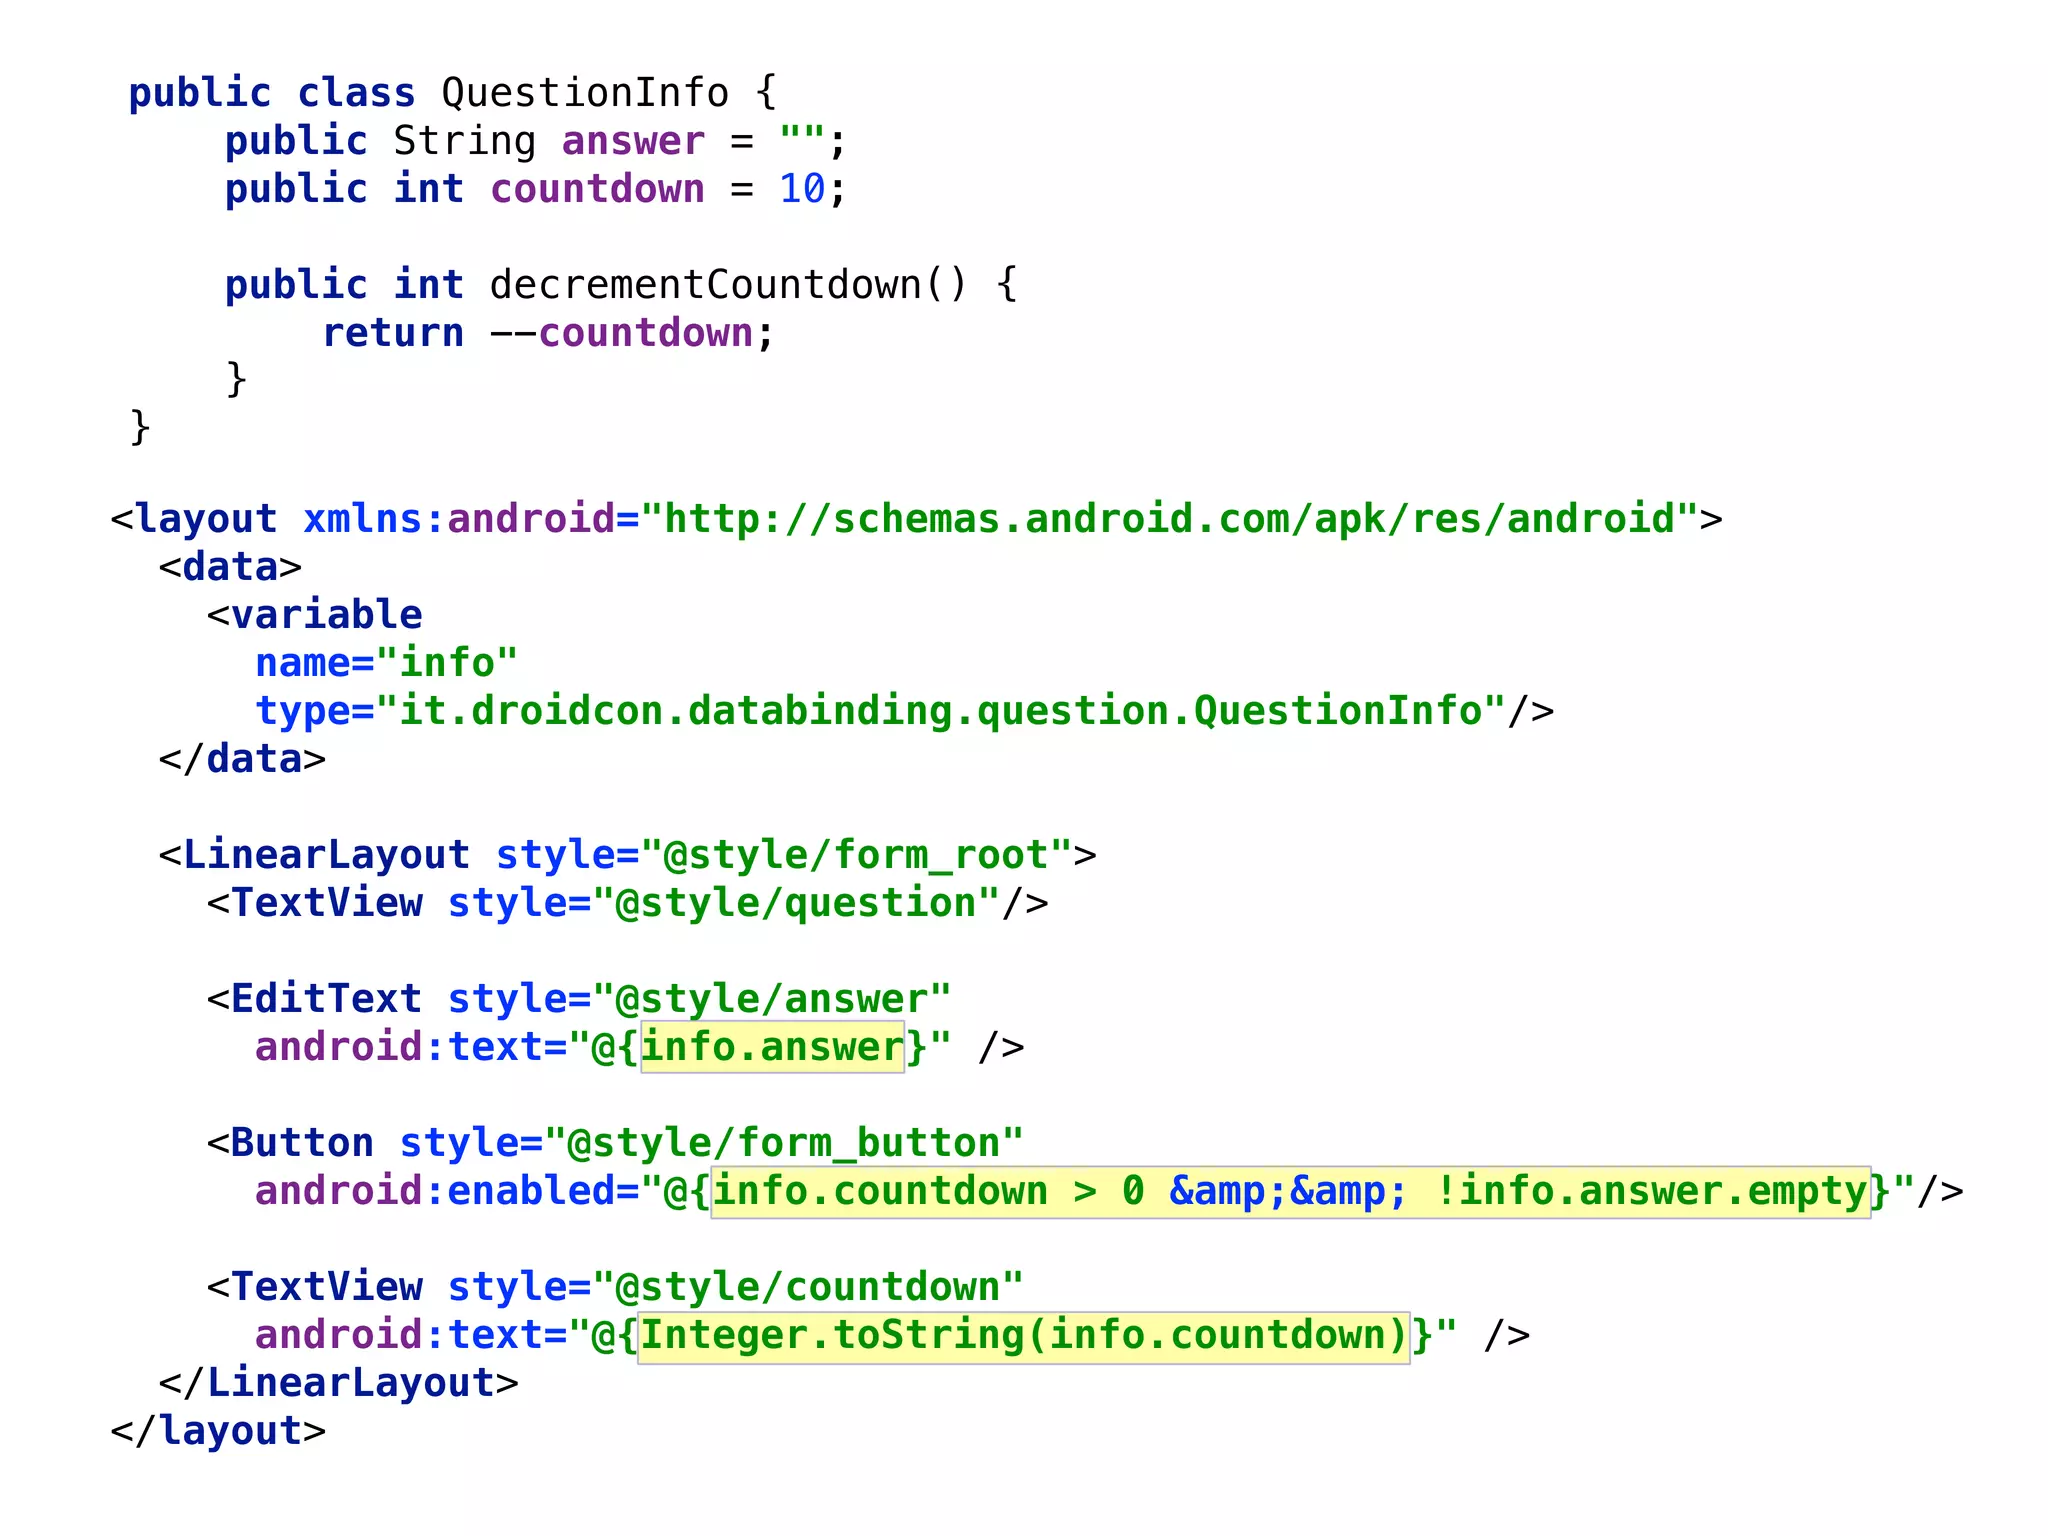This screenshot has width=2048, height=1536.
Task: Click the @style/question style value
Action: pyautogui.click(x=796, y=903)
